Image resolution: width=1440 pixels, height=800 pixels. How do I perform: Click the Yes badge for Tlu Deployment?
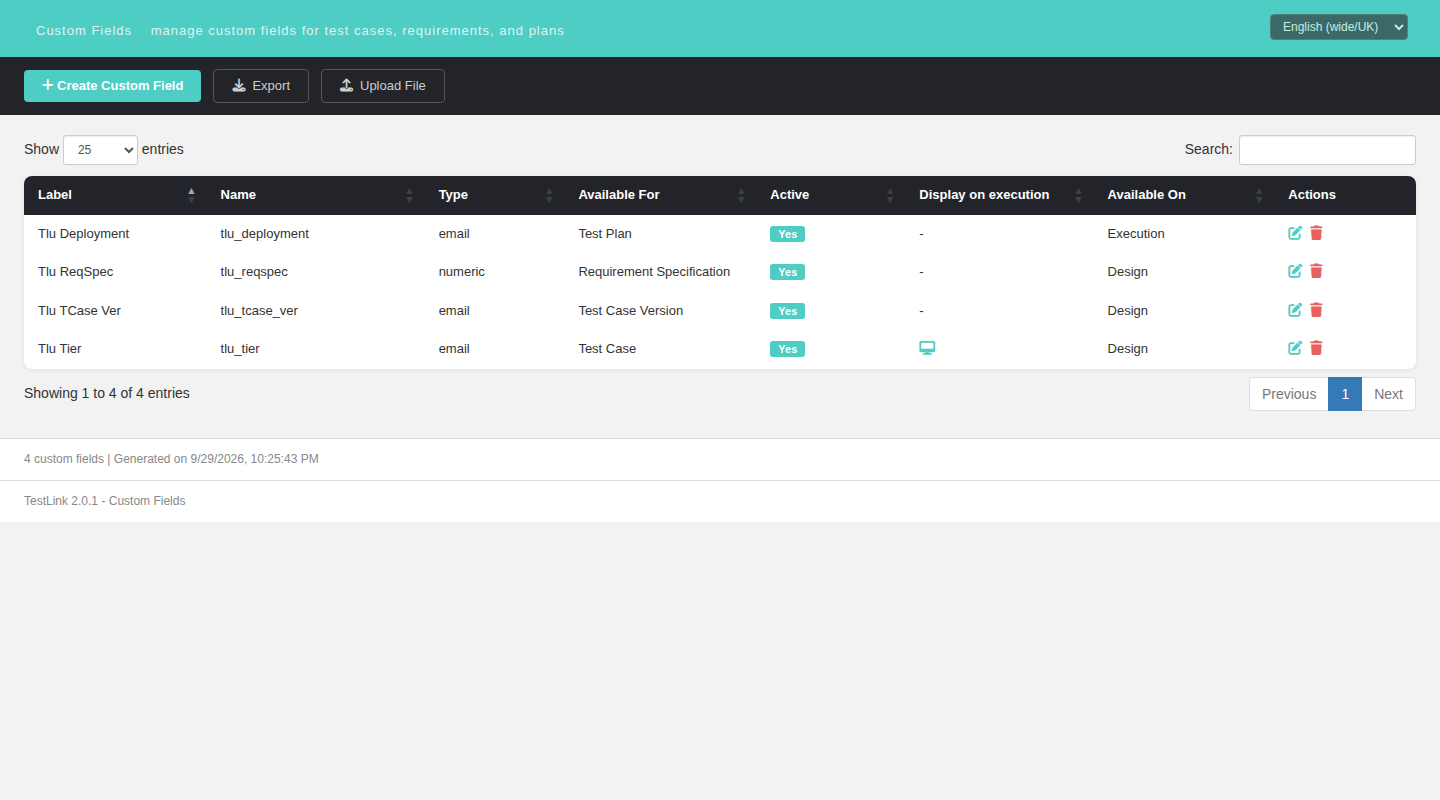[x=787, y=234]
